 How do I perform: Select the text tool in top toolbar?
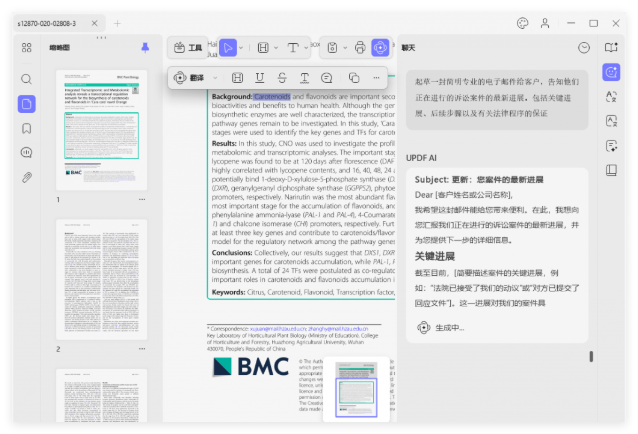click(293, 48)
